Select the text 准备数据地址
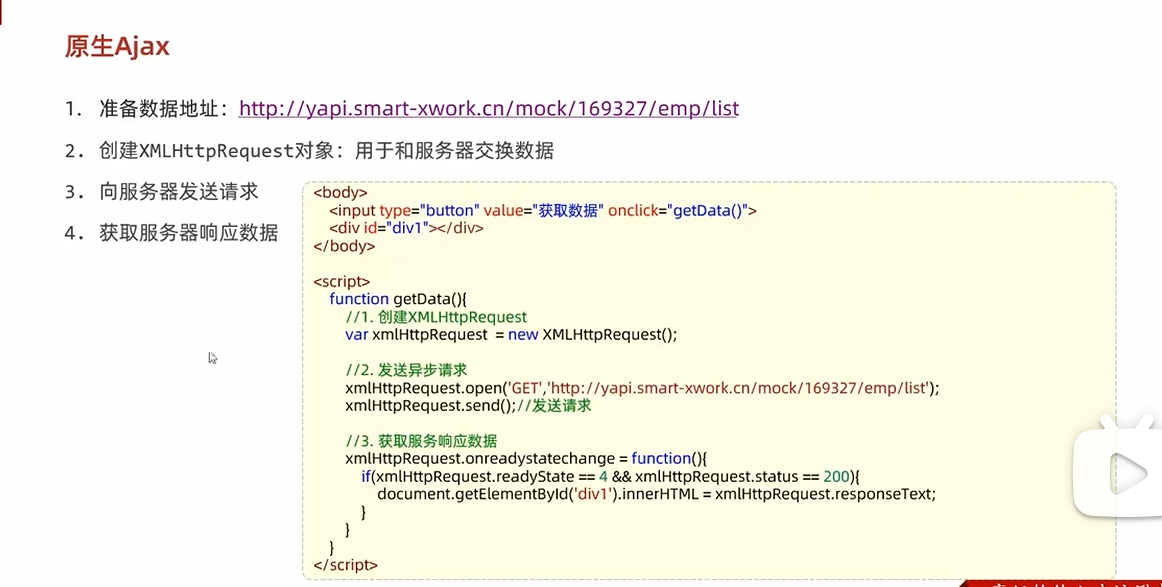Viewport: 1162px width, 587px height. (x=159, y=109)
